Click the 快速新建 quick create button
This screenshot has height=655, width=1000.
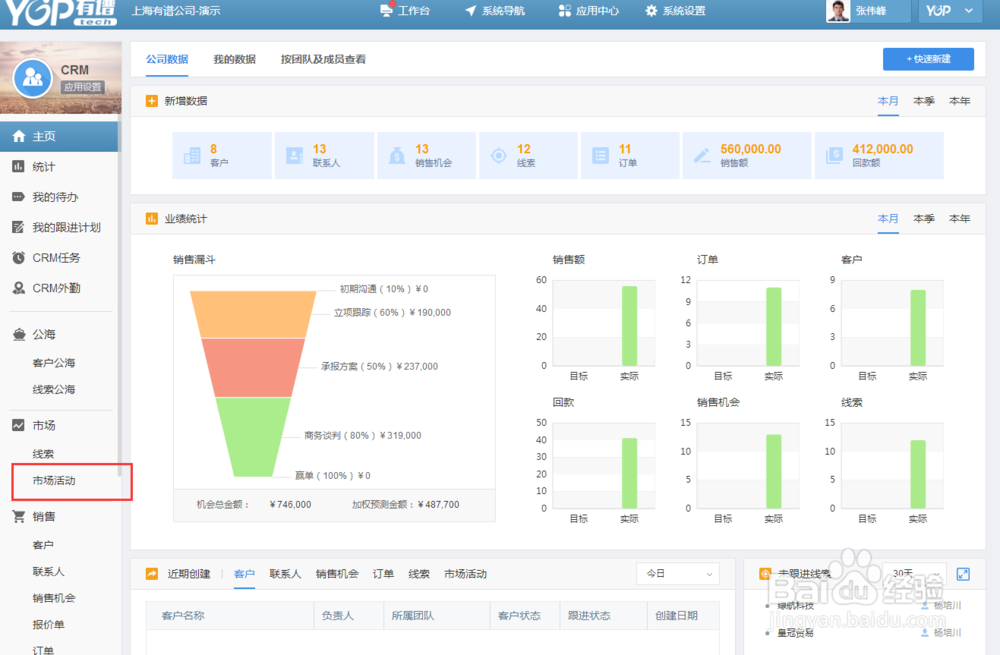pos(928,59)
